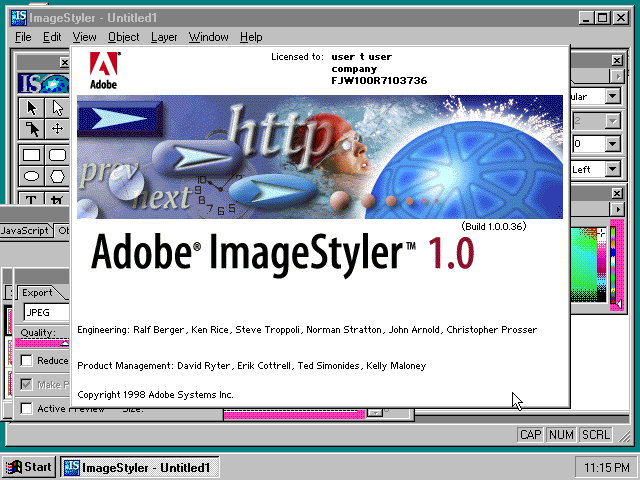Image resolution: width=640 pixels, height=480 pixels.
Task: Open the small dropdown at the document window bottom
Action: [374, 413]
